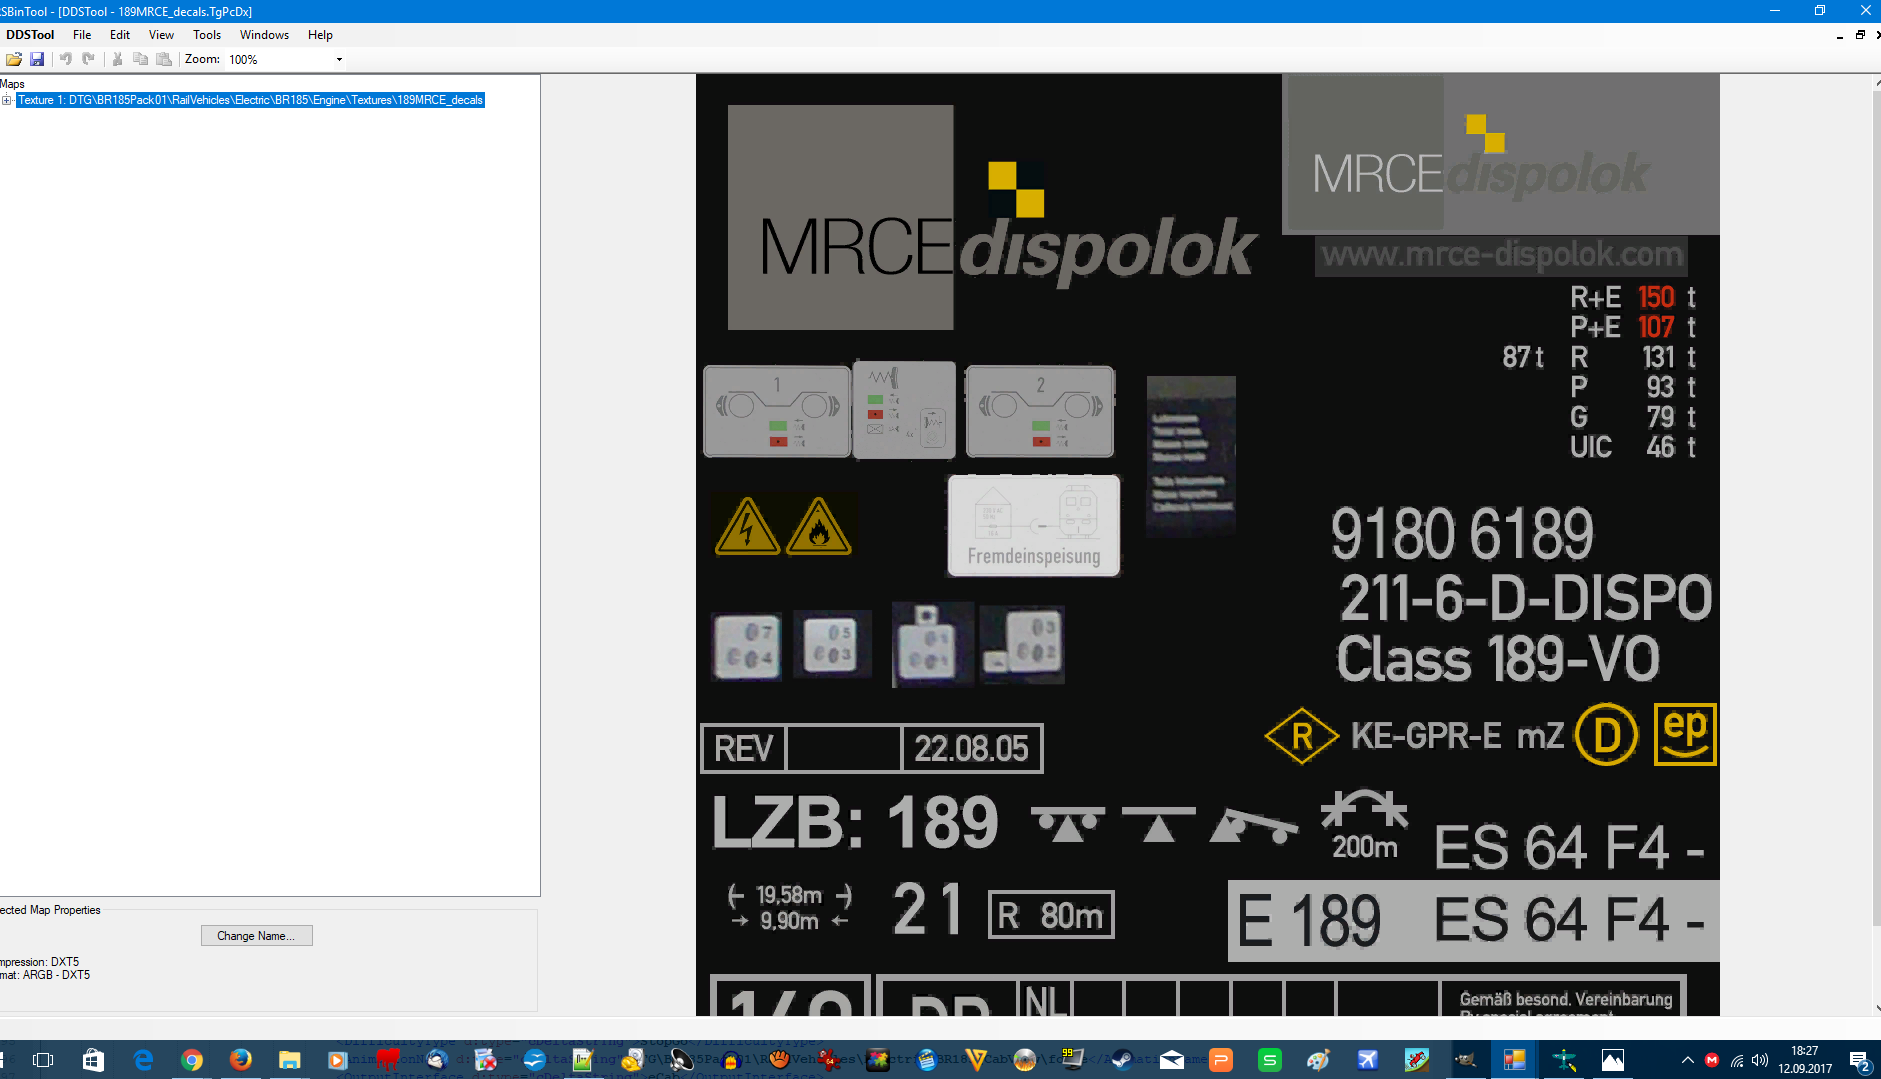
Task: Launch Microsoft Edge from the taskbar
Action: [143, 1060]
